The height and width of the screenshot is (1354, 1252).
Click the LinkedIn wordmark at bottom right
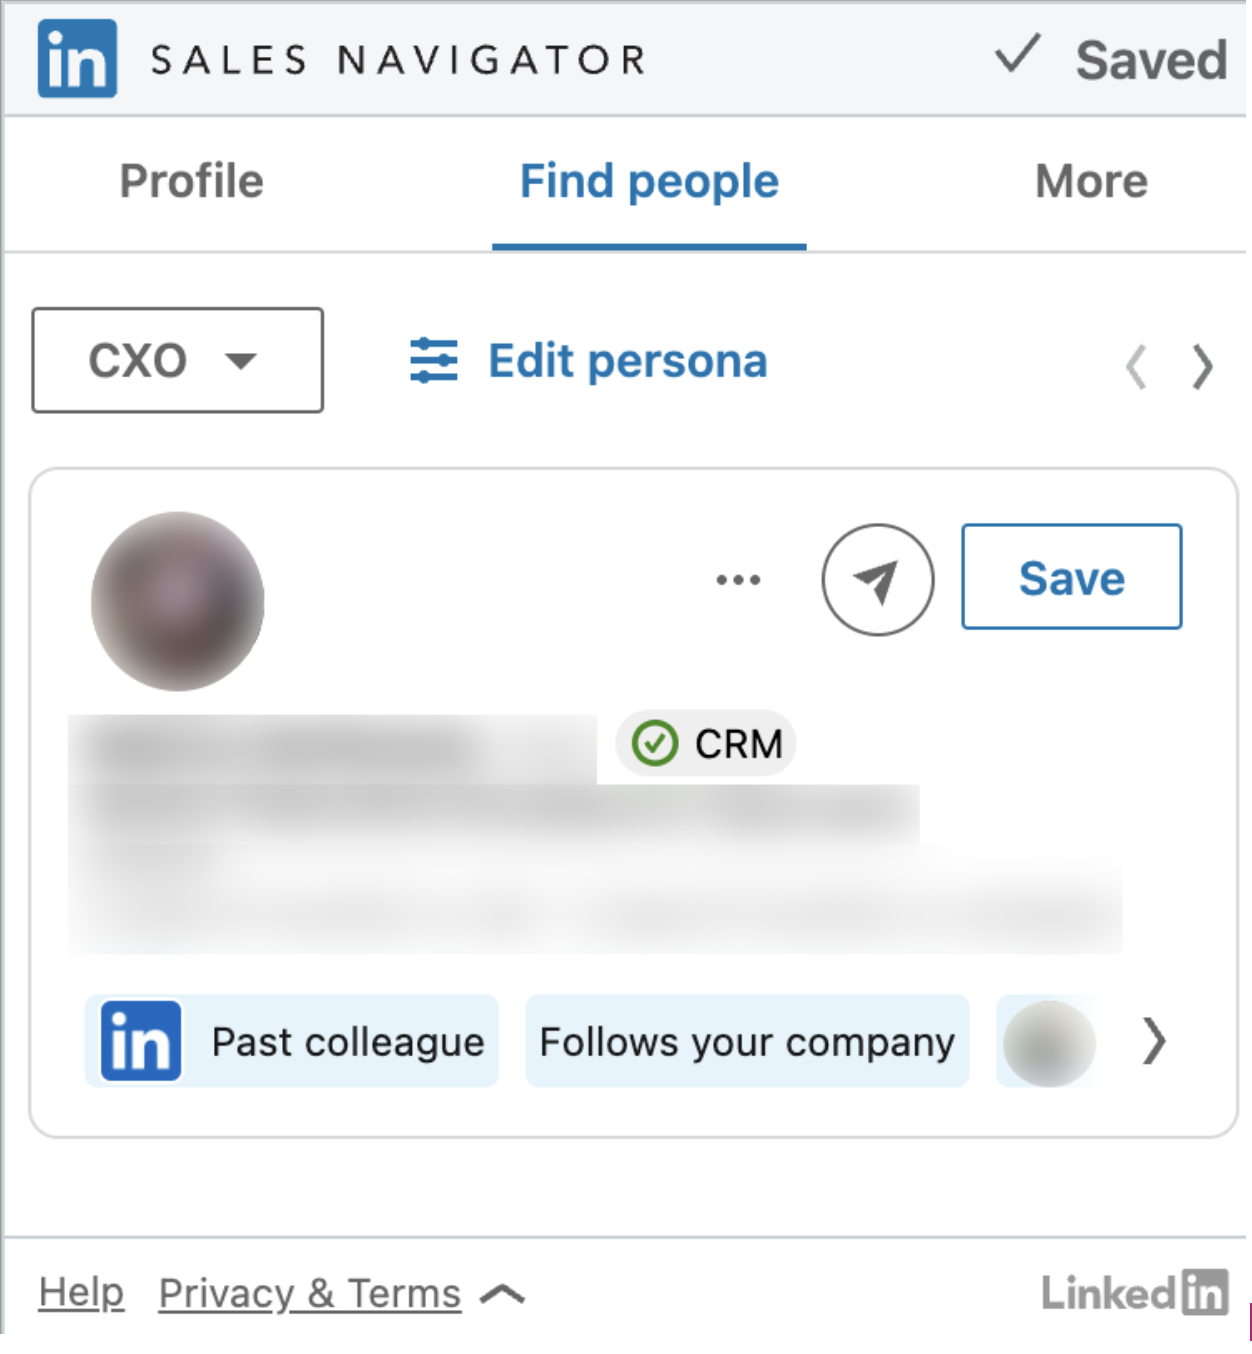tap(1133, 1292)
